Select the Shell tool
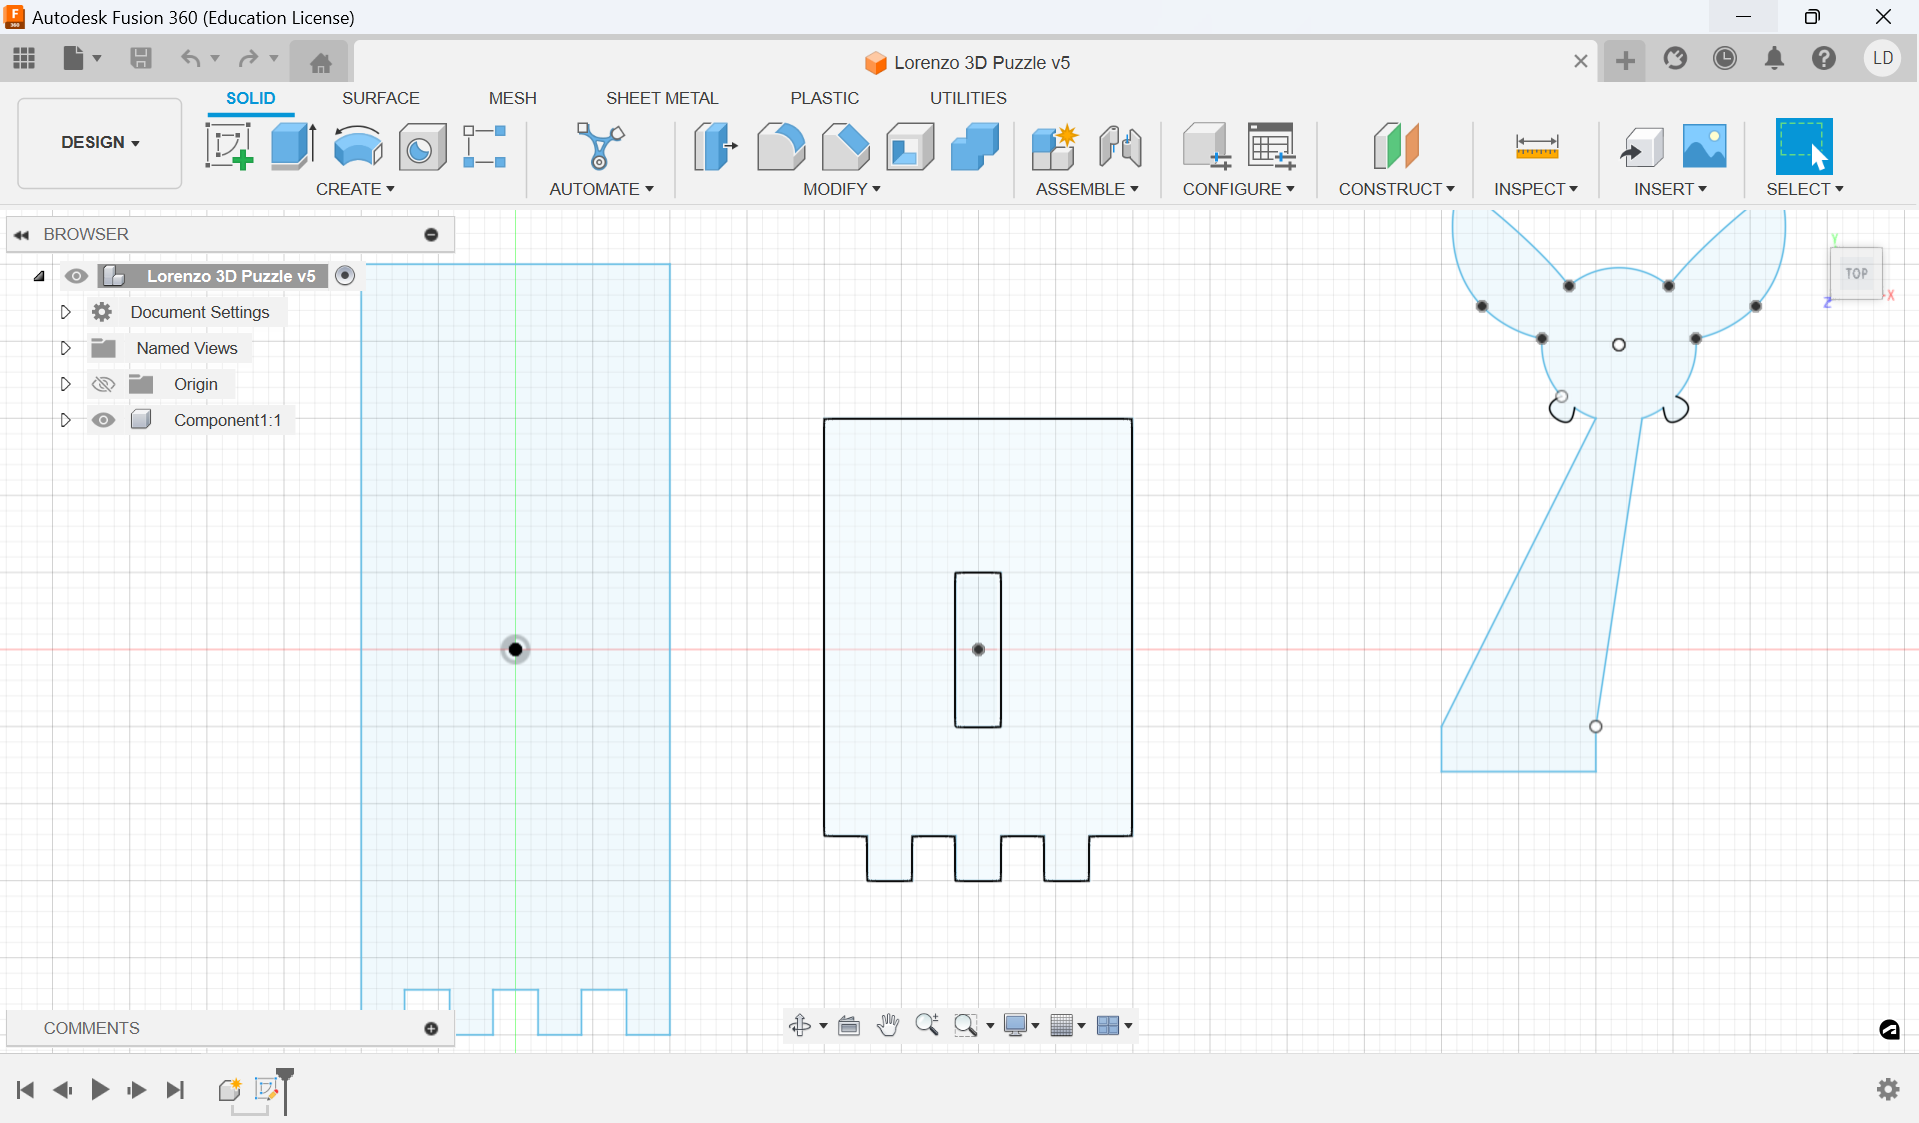 point(910,147)
